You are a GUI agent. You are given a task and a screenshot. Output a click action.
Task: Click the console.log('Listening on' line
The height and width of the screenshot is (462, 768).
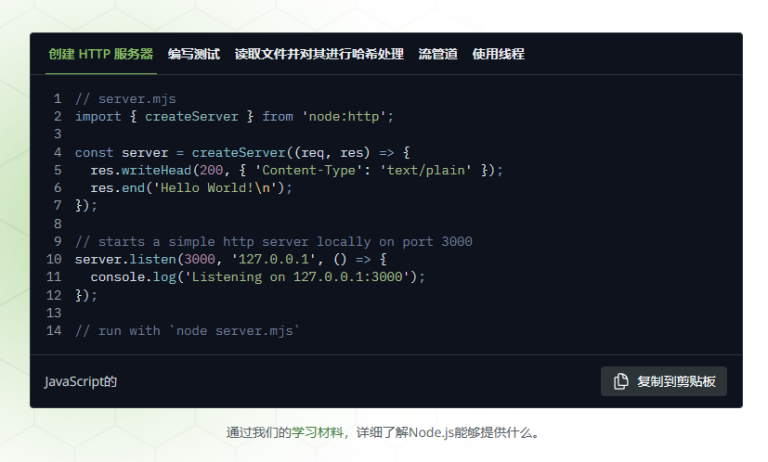[258, 277]
